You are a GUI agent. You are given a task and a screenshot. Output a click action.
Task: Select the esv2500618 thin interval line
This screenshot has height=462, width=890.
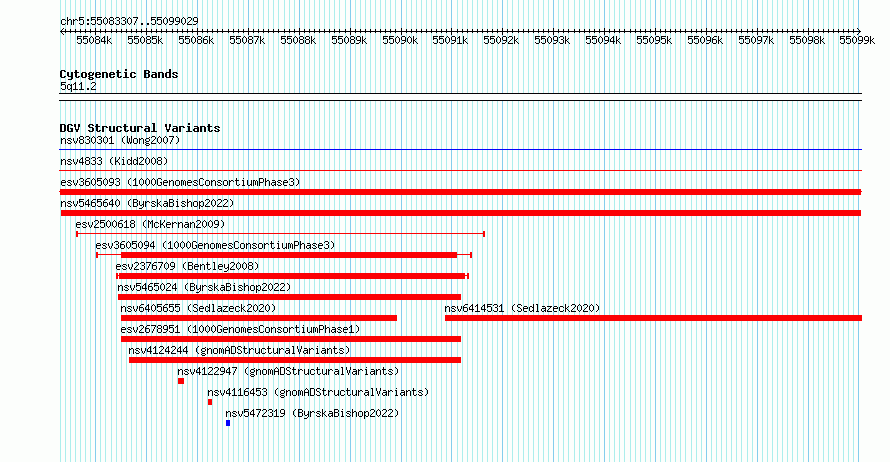280,234
